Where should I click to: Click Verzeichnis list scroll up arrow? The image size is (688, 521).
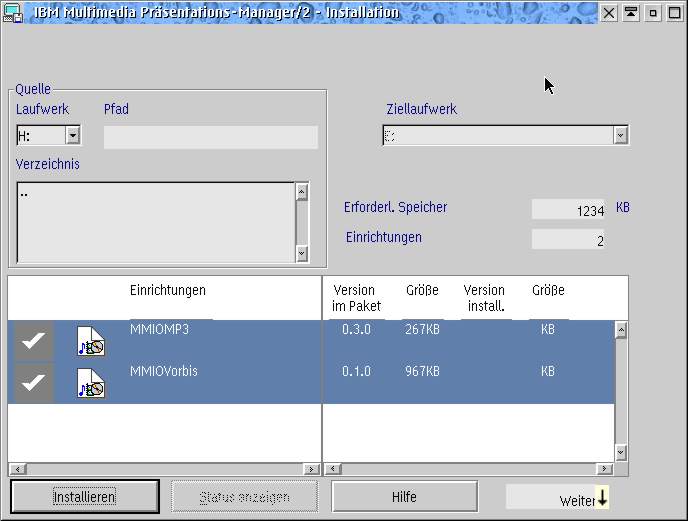(302, 191)
